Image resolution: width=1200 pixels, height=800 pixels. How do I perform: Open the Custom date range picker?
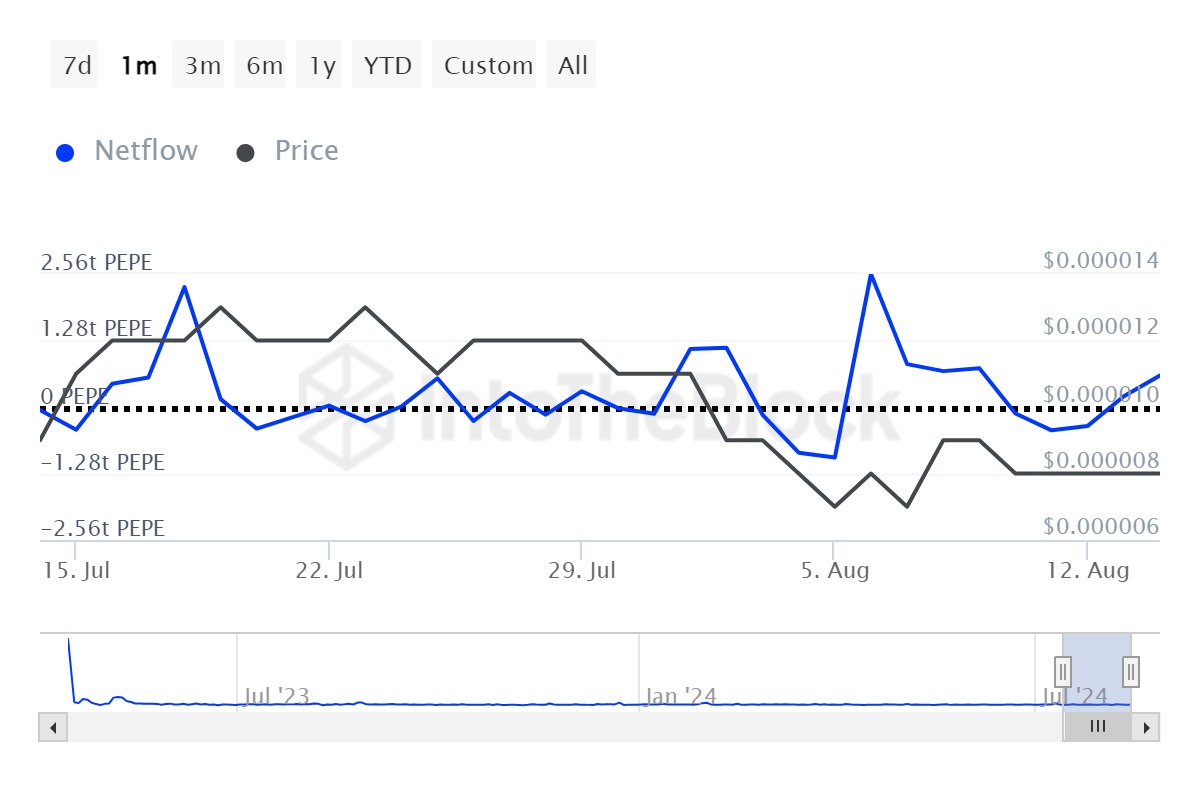488,66
